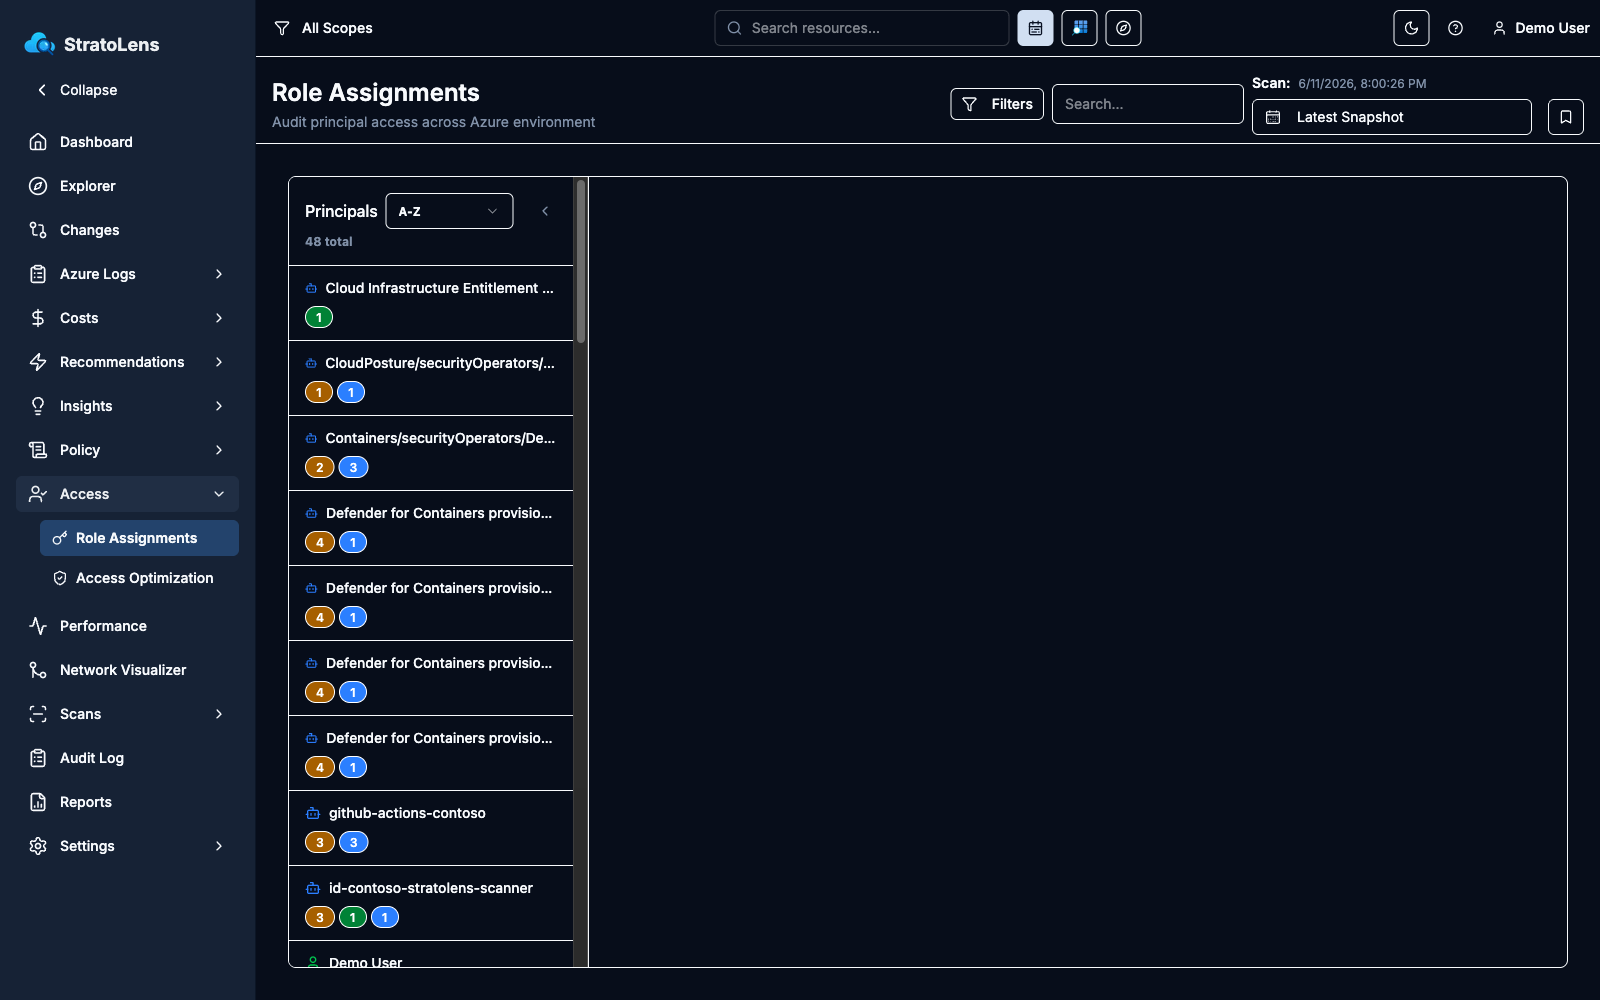
Task: Click green badge under Cloud Infrastructure Entitlement
Action: tap(319, 317)
